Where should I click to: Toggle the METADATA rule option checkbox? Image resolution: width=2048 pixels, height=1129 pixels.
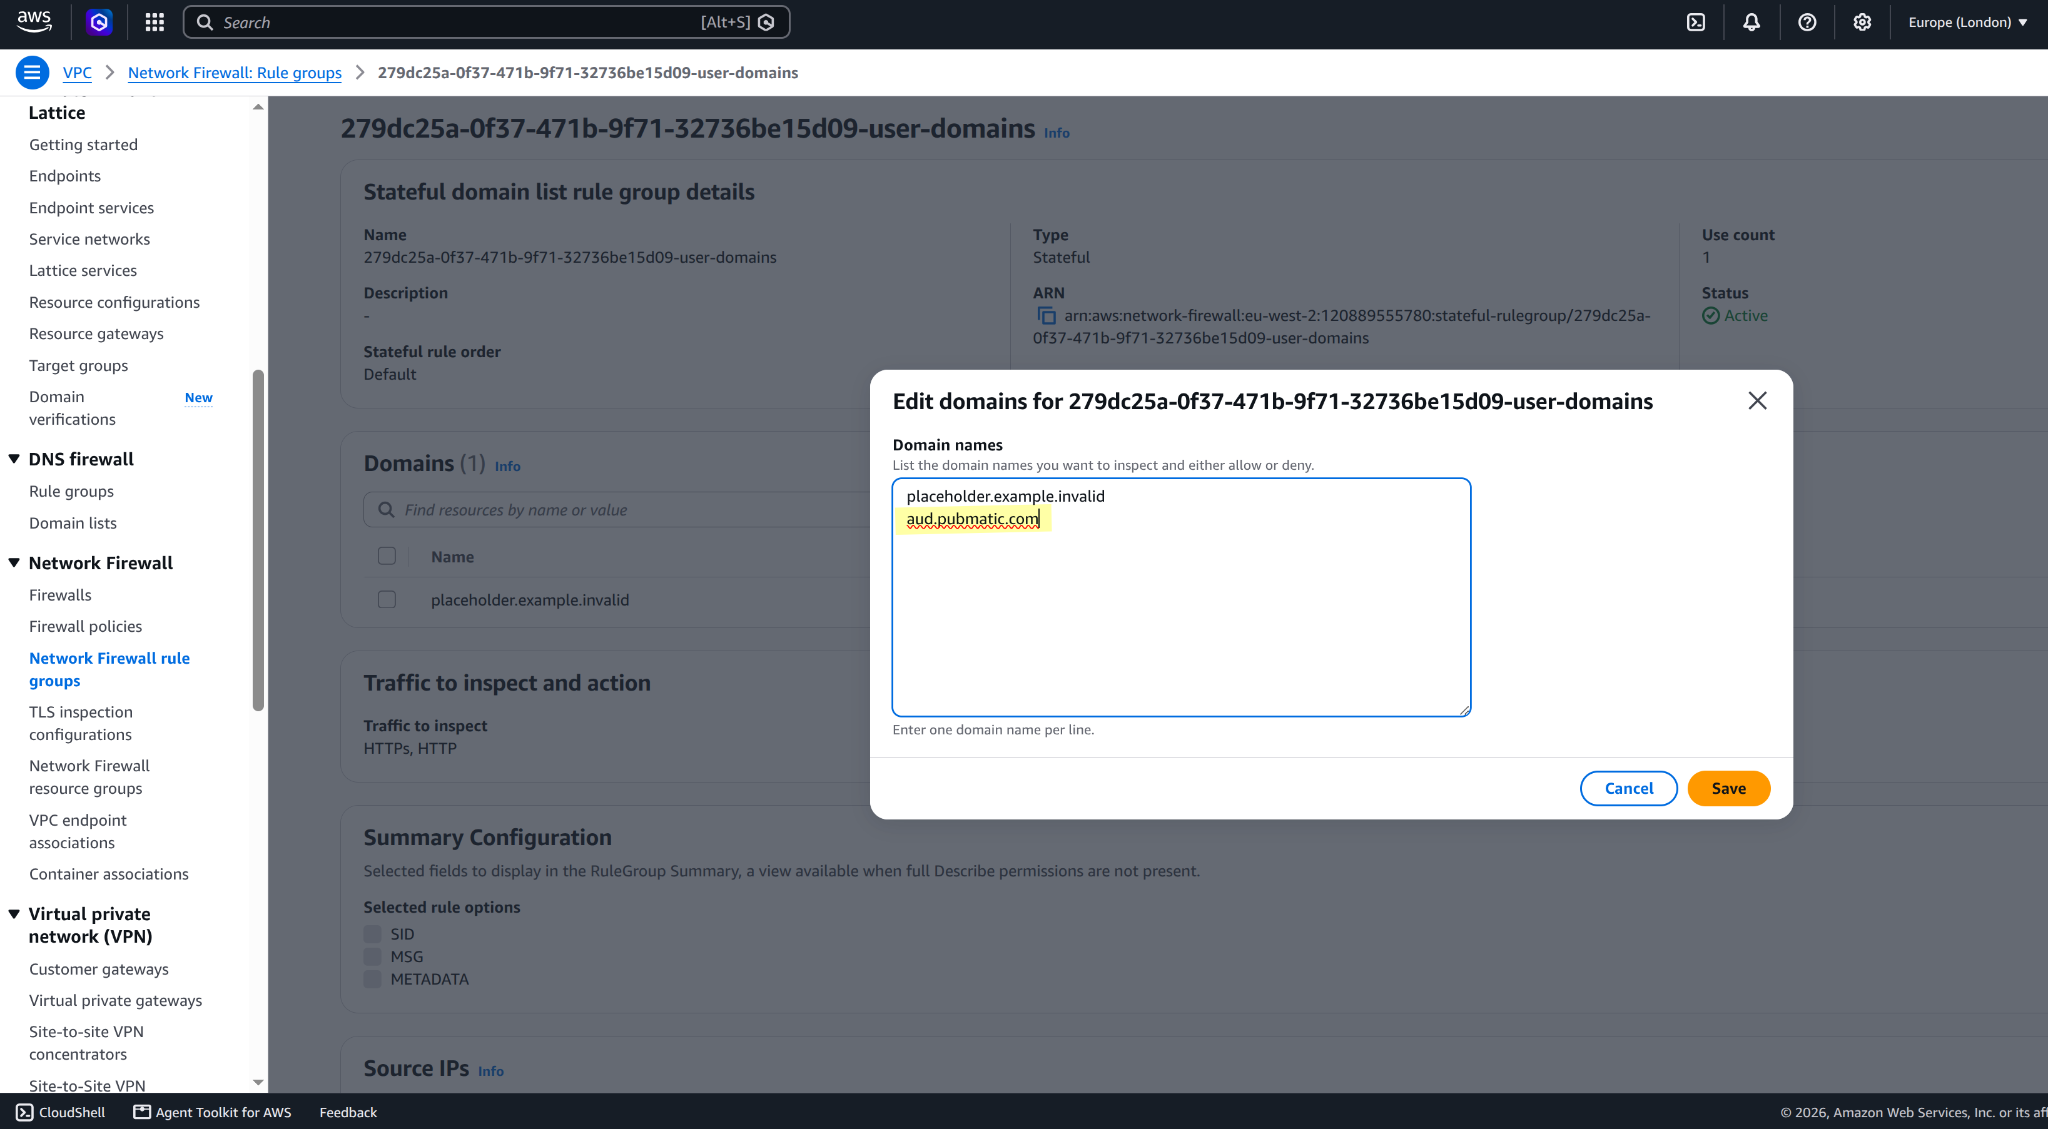point(373,979)
